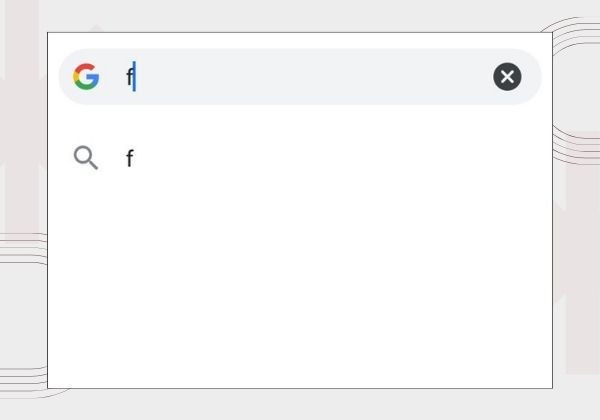Screen dimensions: 600x420
Task: Click empty space in search bar before X
Action: coord(314,77)
